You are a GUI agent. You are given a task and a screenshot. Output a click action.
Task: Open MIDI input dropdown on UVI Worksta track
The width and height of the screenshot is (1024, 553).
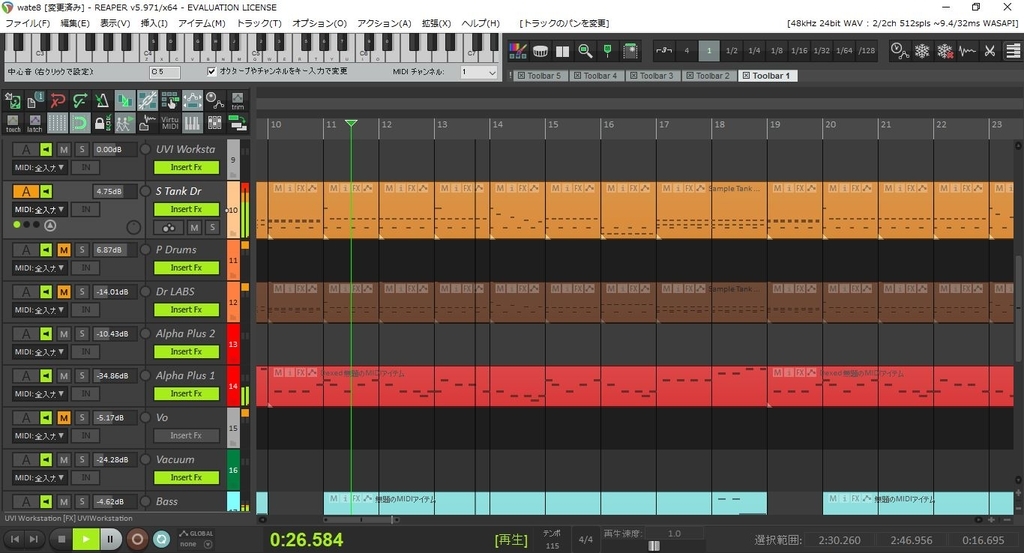pos(40,168)
